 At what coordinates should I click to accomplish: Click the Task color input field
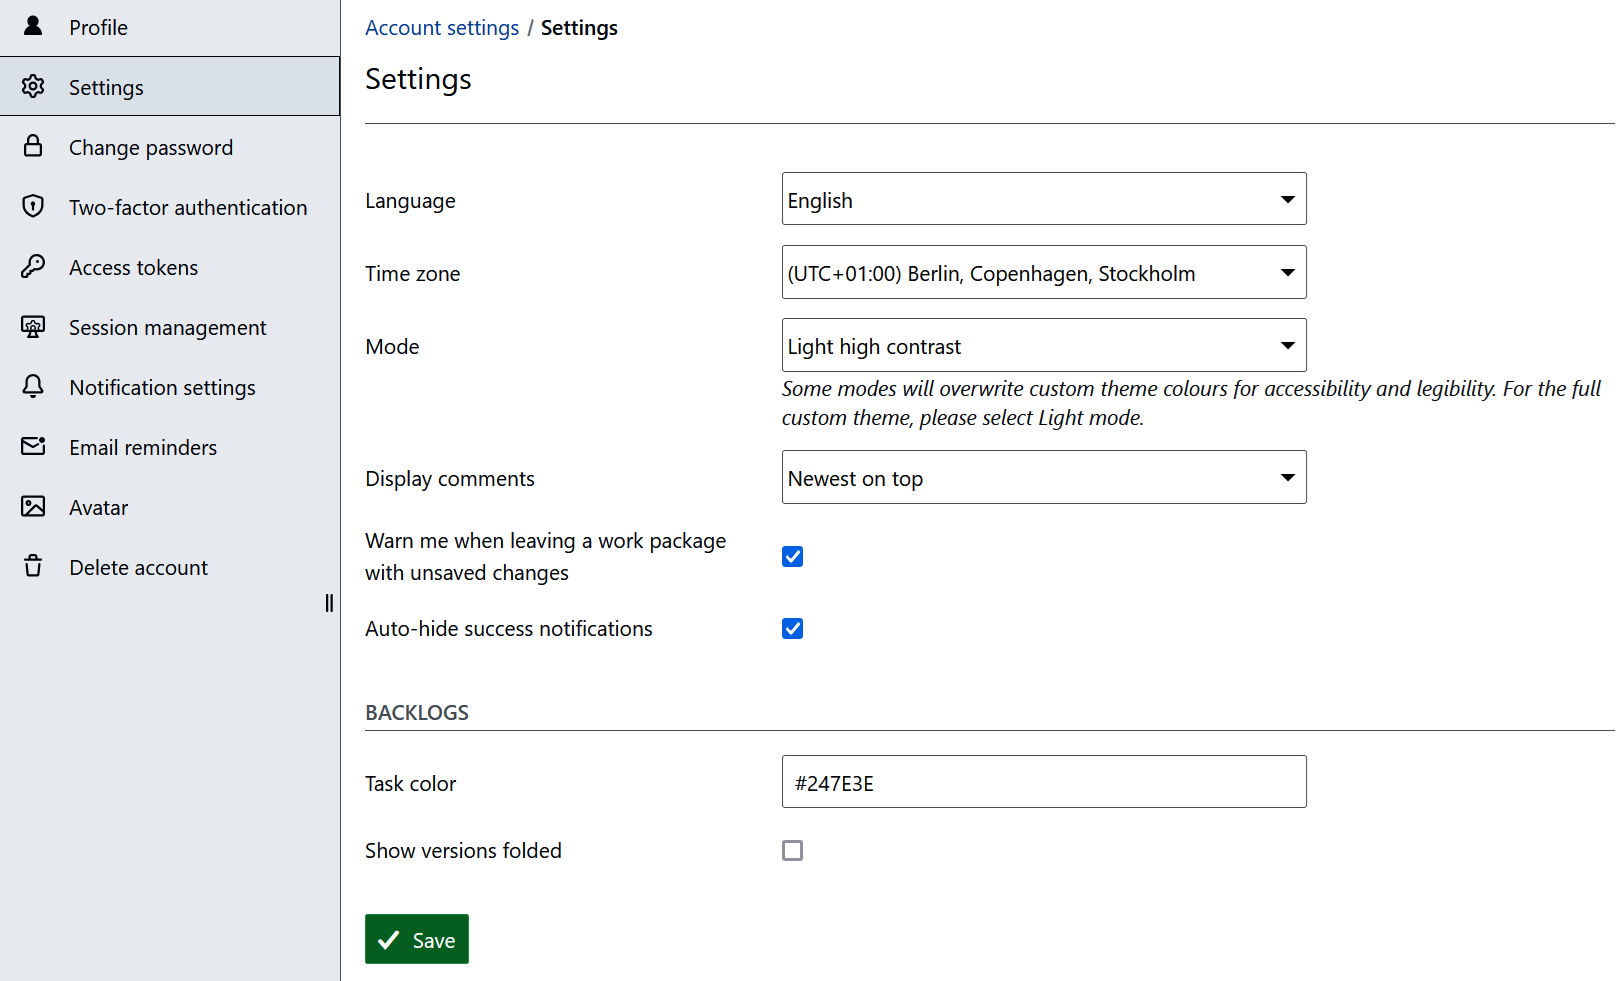coord(1044,782)
